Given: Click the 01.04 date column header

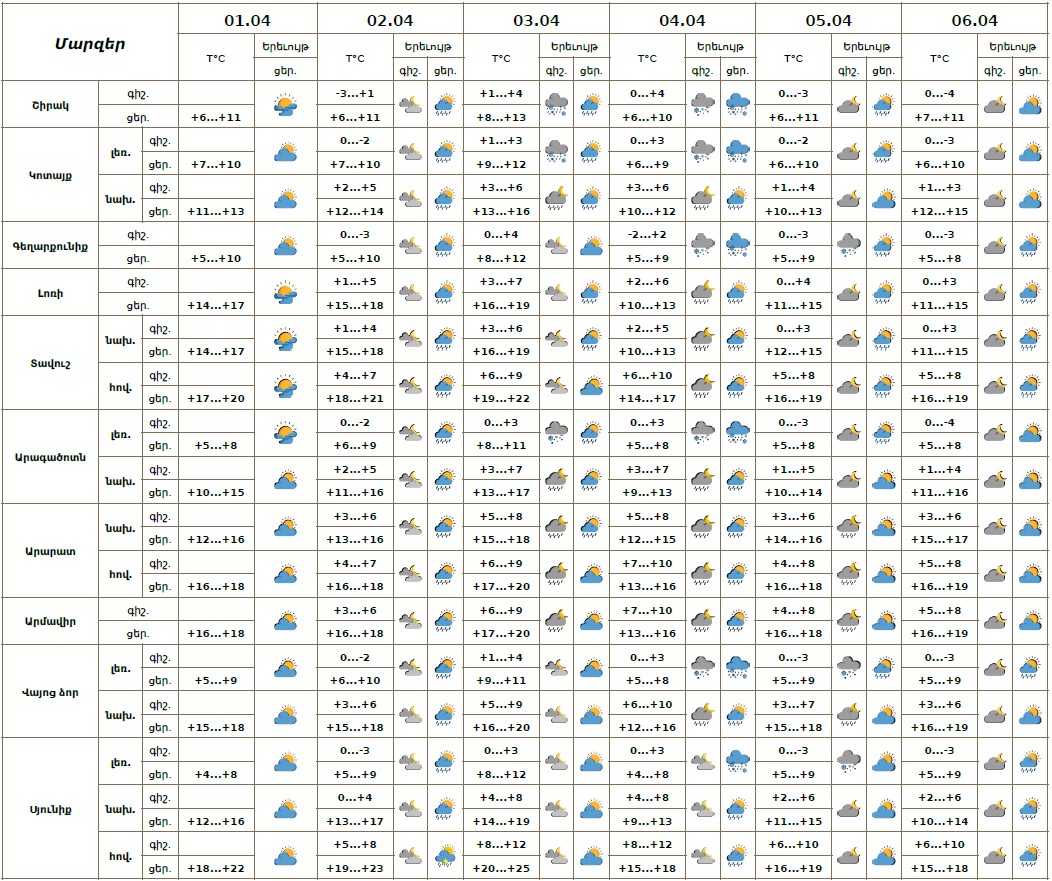Looking at the screenshot, I should 247,19.
